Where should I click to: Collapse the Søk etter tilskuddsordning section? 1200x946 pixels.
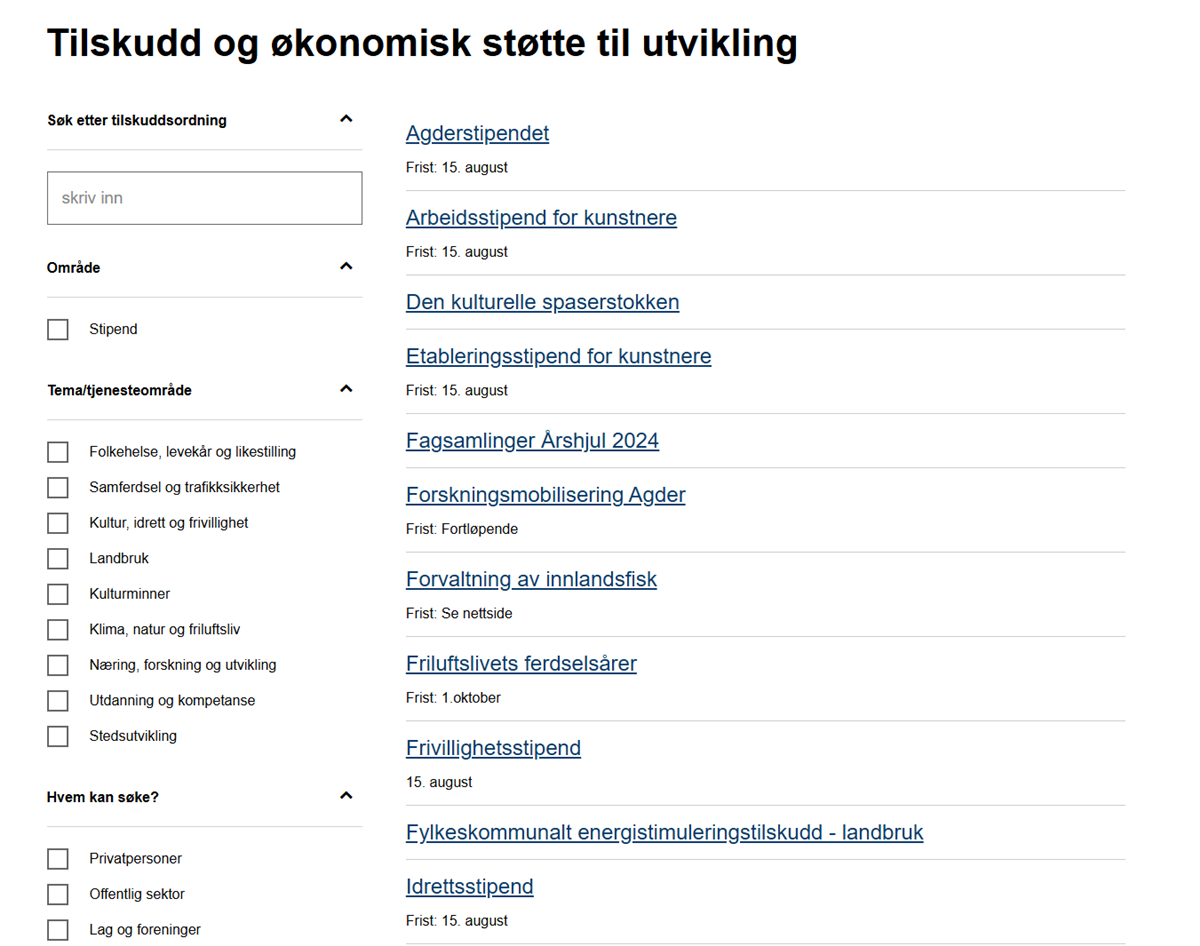coord(346,119)
